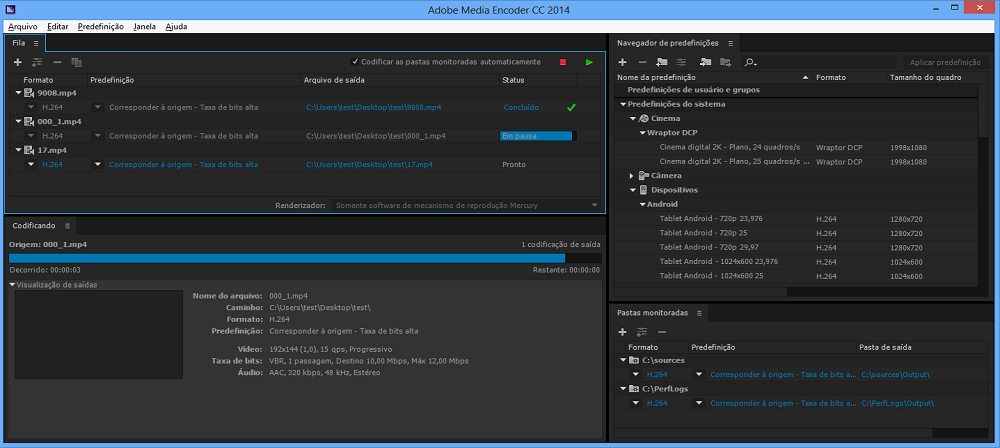Open preset settings icon in preset browser

(682, 62)
